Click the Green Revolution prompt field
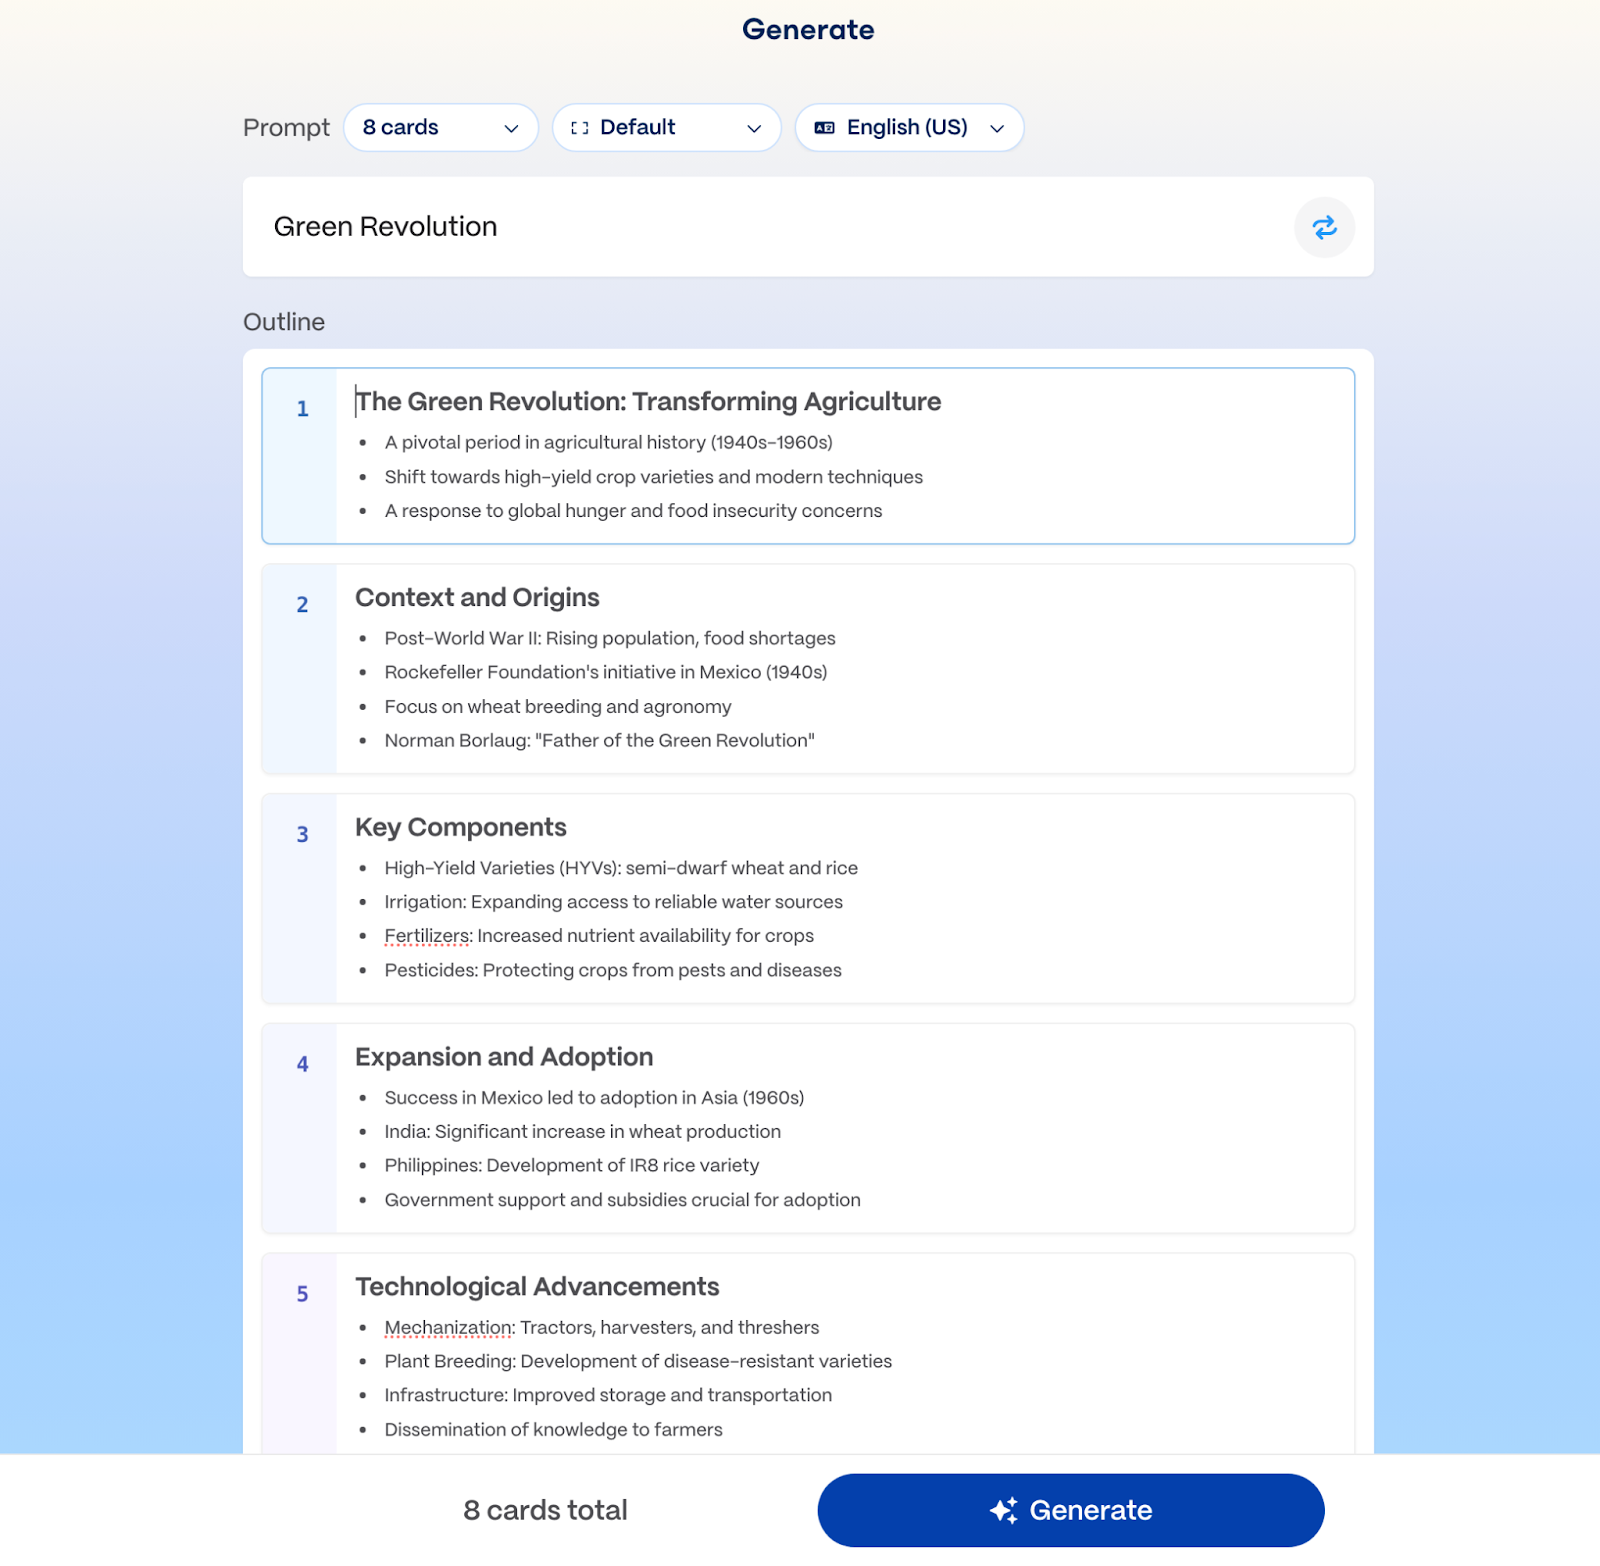1600x1566 pixels. [808, 227]
